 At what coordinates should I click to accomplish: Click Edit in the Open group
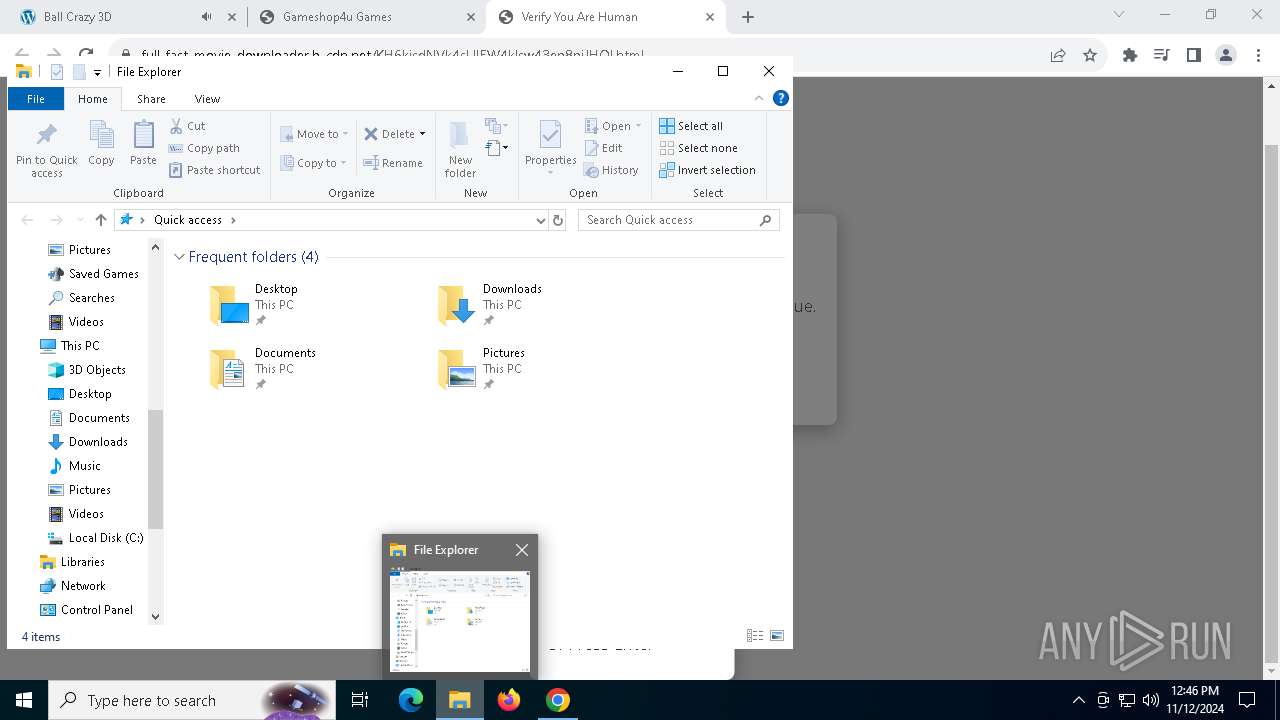tap(604, 148)
